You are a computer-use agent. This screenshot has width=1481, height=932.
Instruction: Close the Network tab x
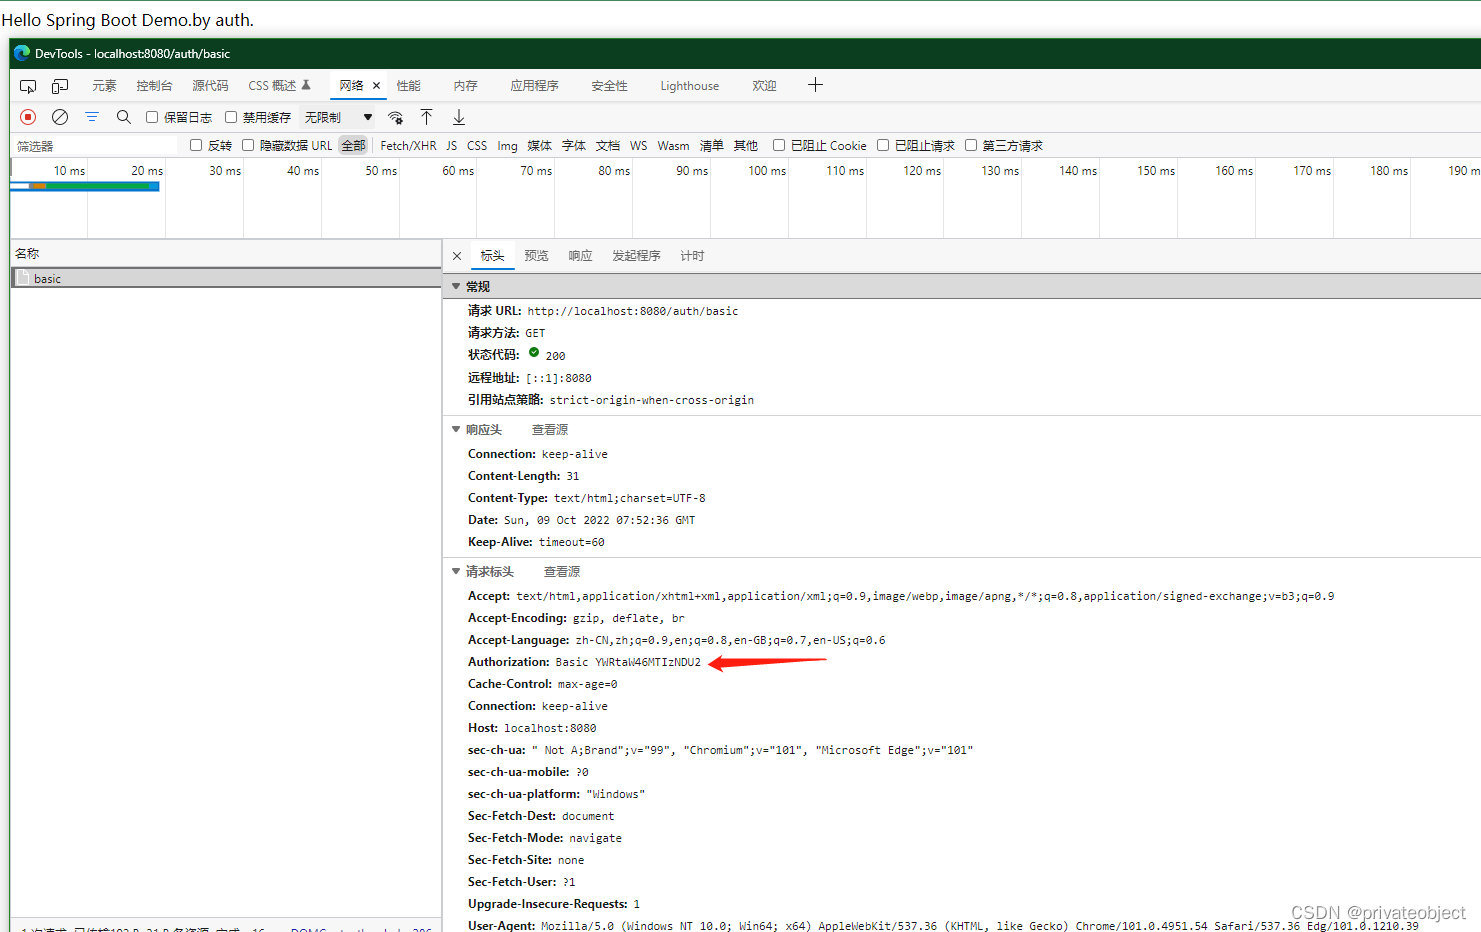point(377,86)
